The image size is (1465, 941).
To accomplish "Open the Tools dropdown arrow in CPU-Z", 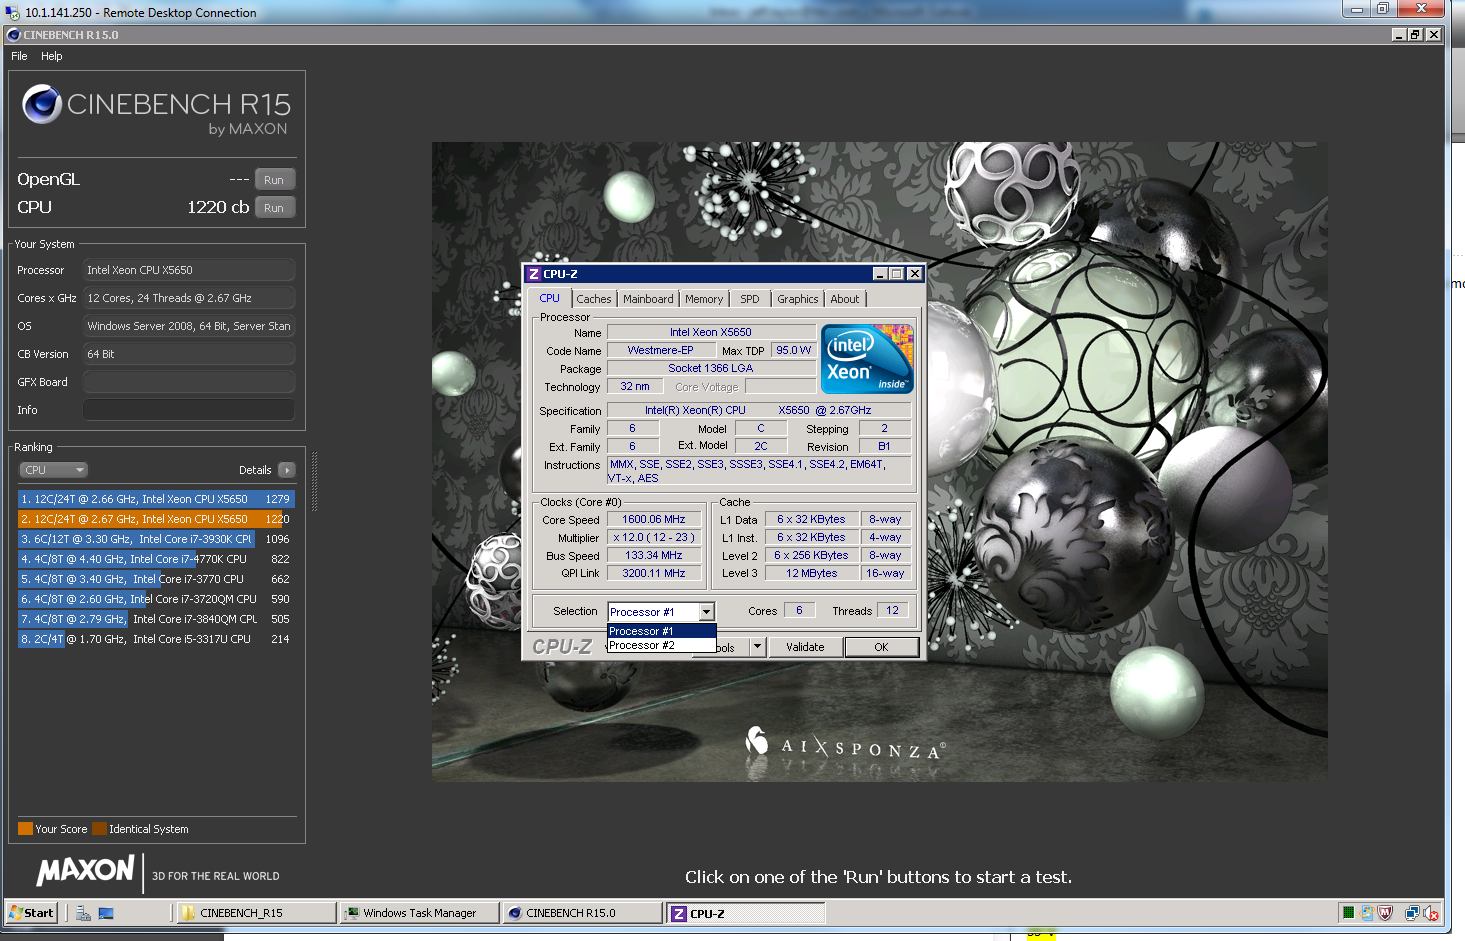I will click(757, 647).
